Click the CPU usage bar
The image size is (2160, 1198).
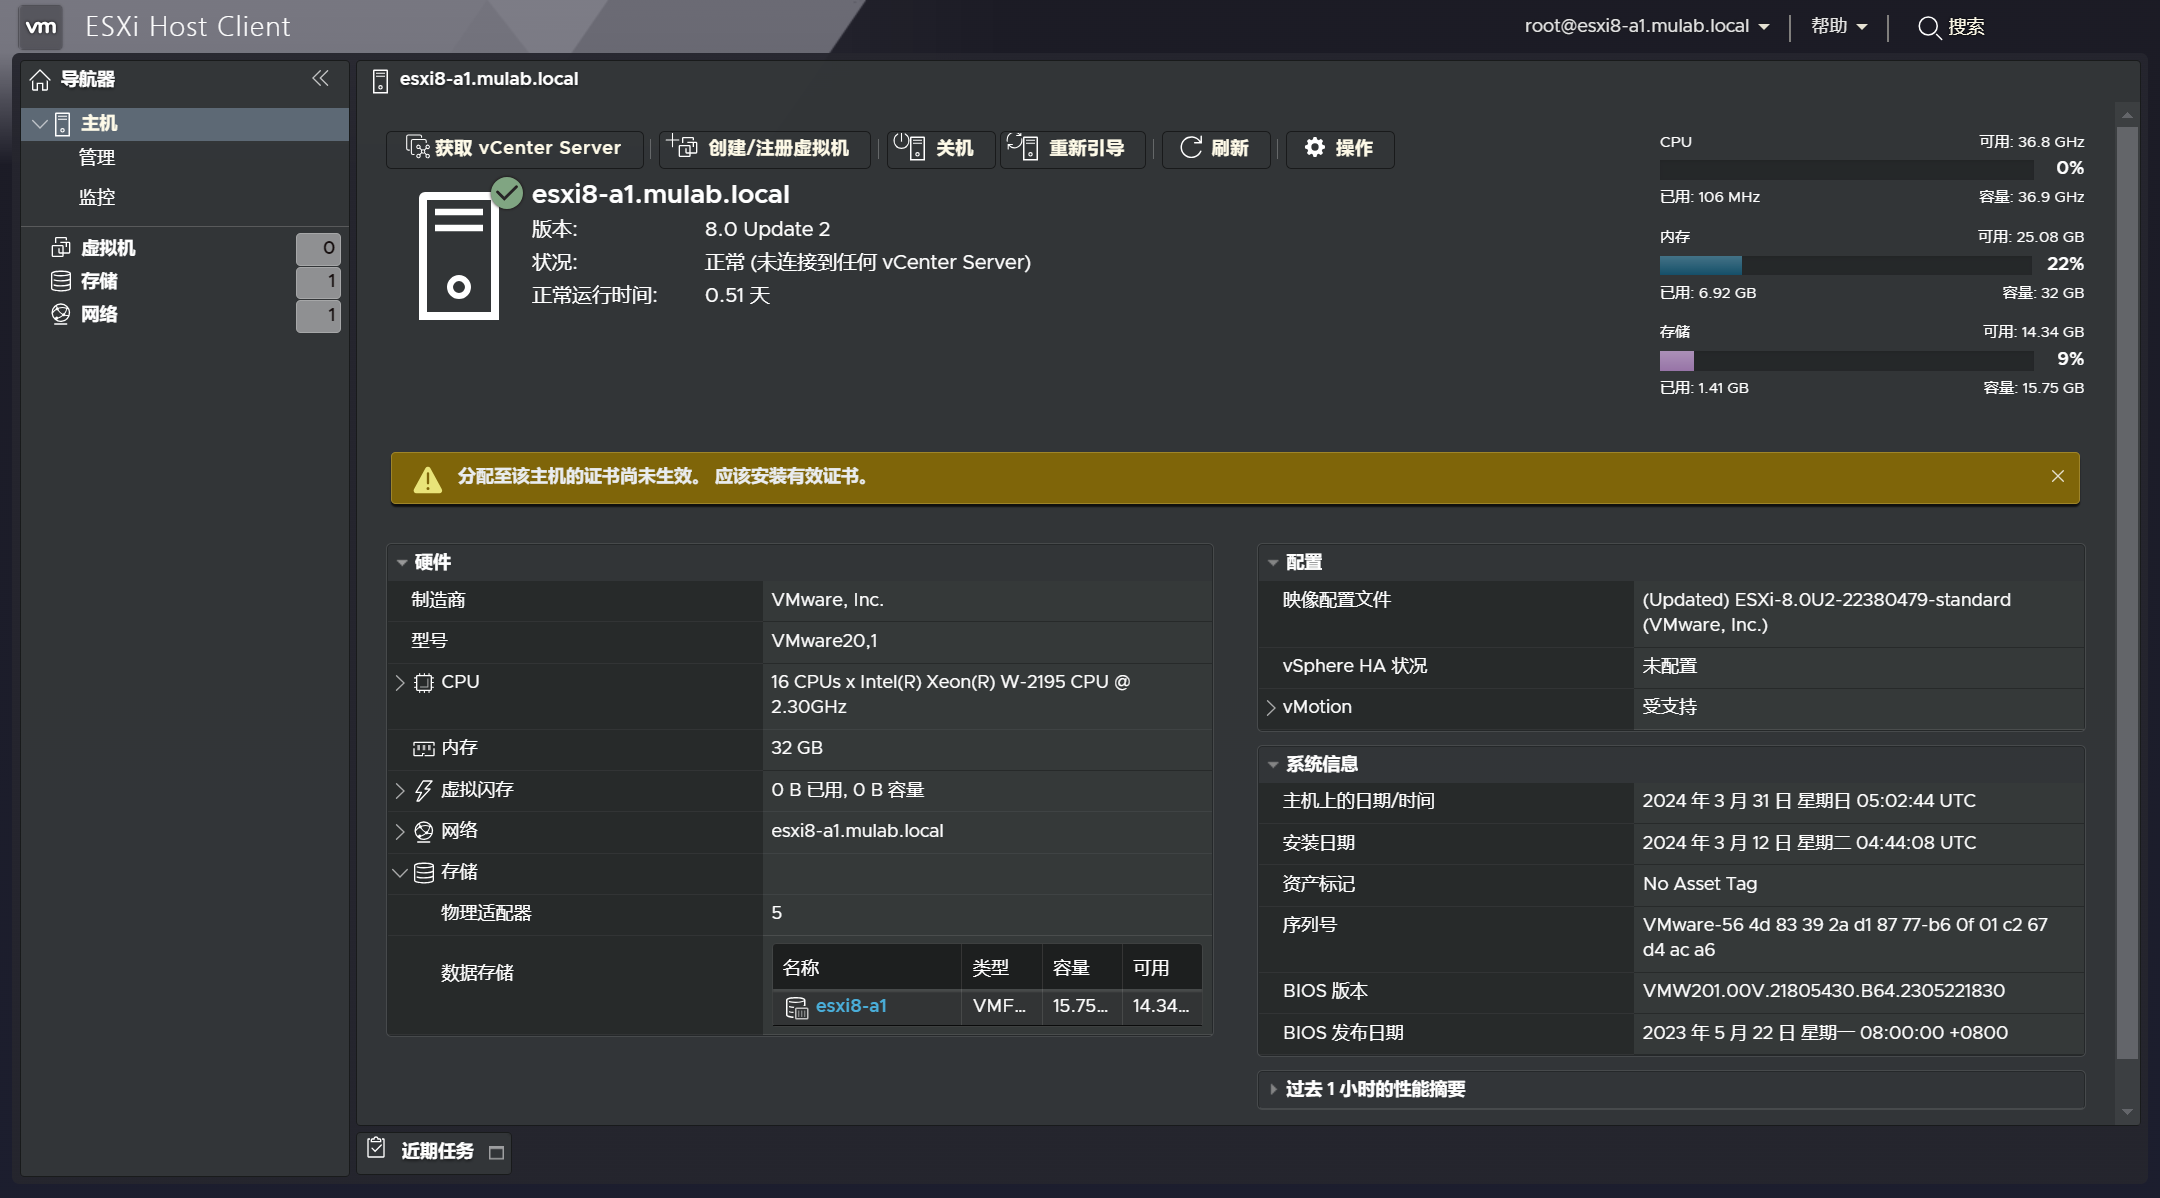(1846, 169)
